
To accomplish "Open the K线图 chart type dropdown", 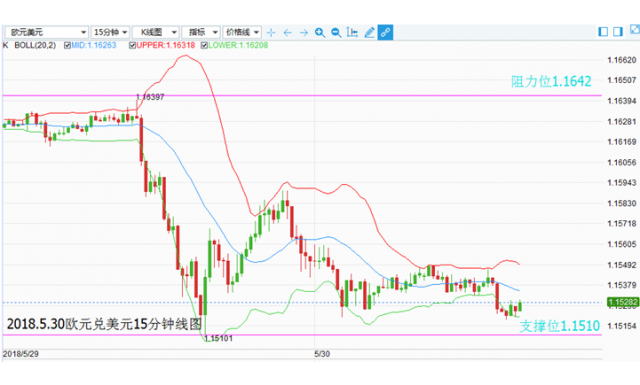I will tap(156, 32).
